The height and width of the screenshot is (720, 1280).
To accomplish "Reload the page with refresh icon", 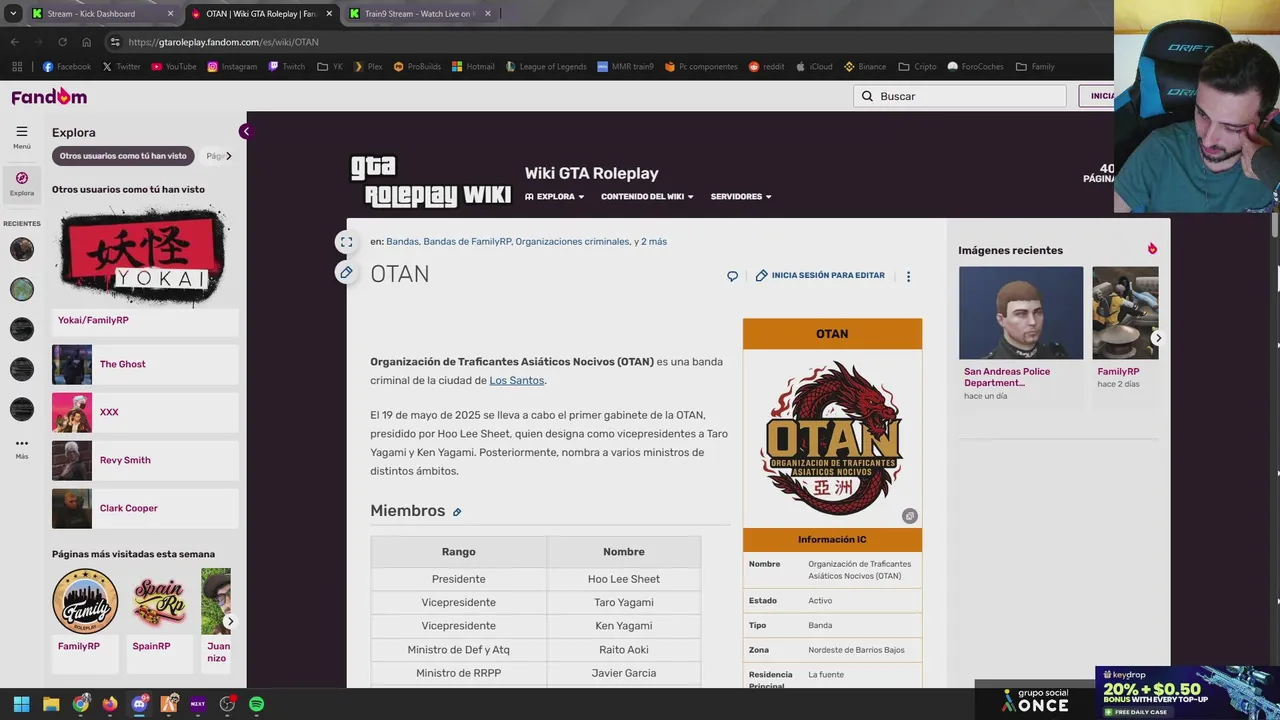I will [62, 42].
